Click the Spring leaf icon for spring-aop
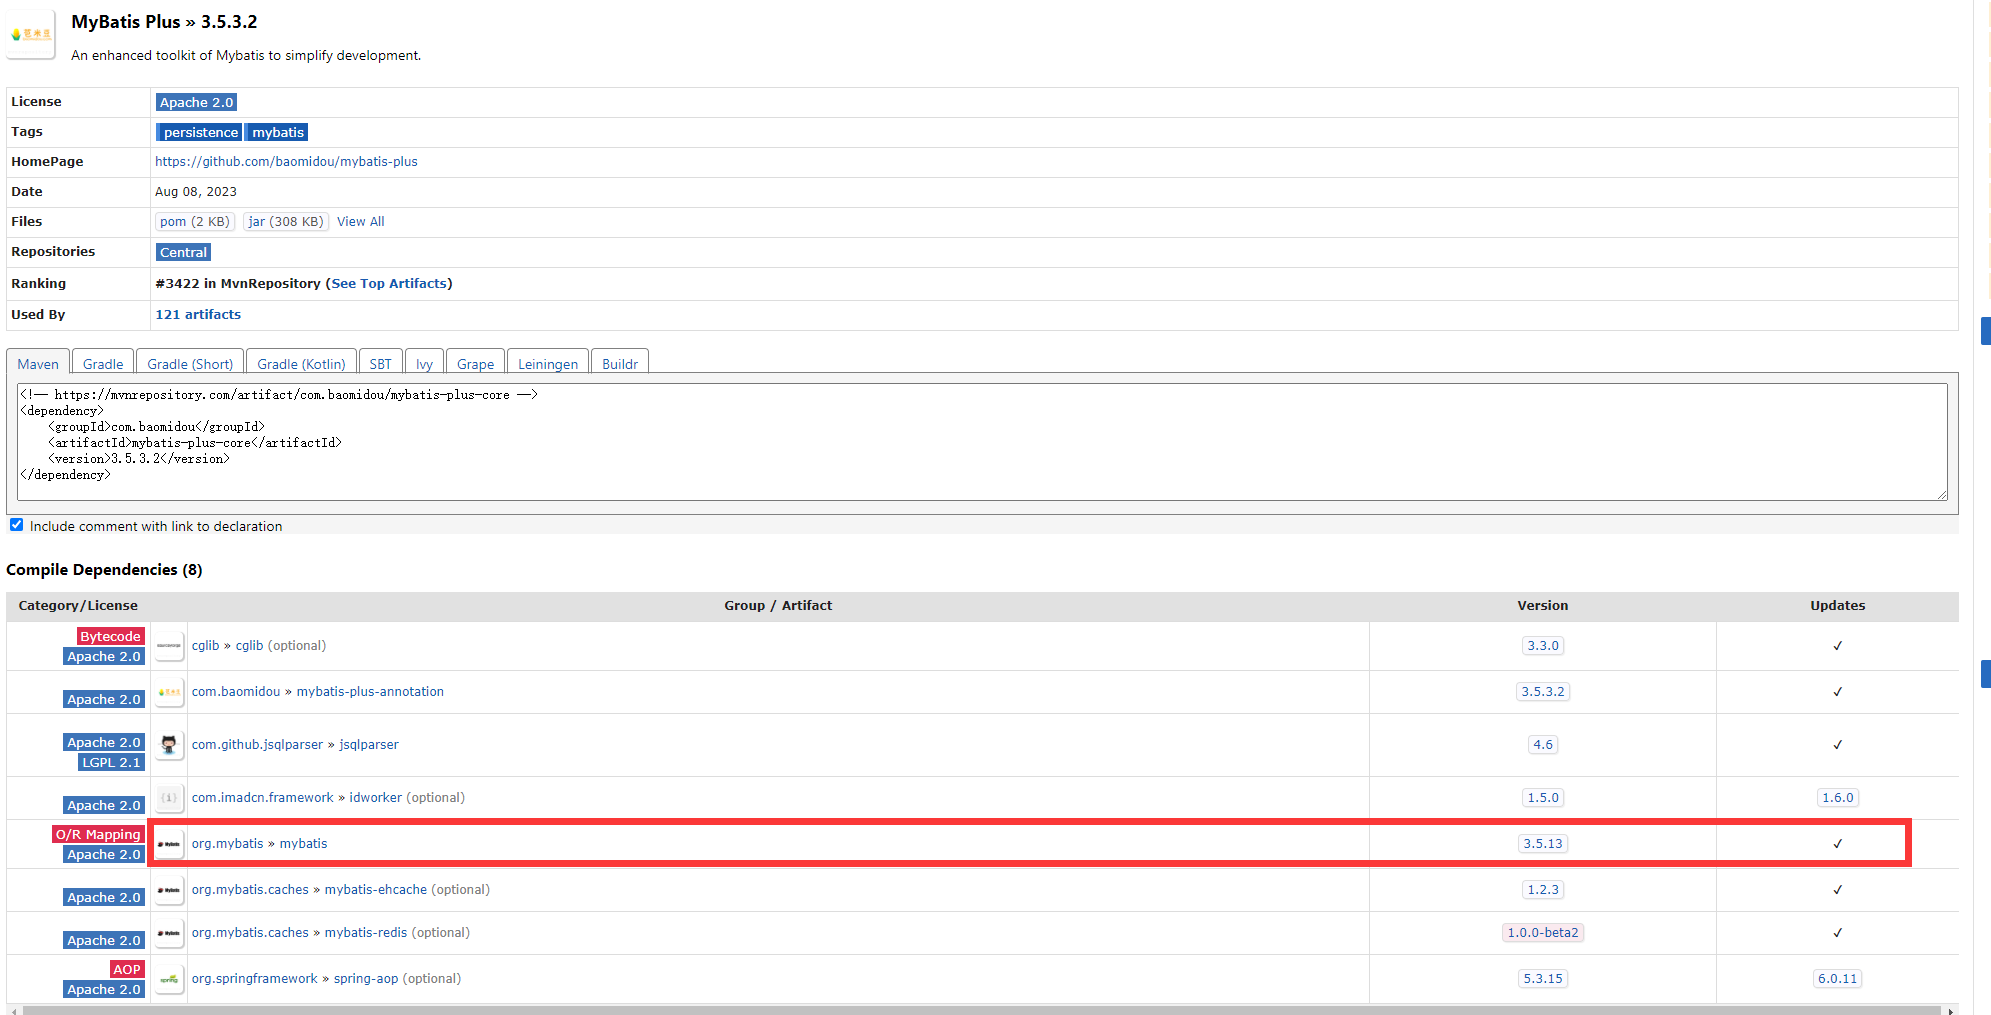The image size is (1991, 1015). tap(169, 978)
